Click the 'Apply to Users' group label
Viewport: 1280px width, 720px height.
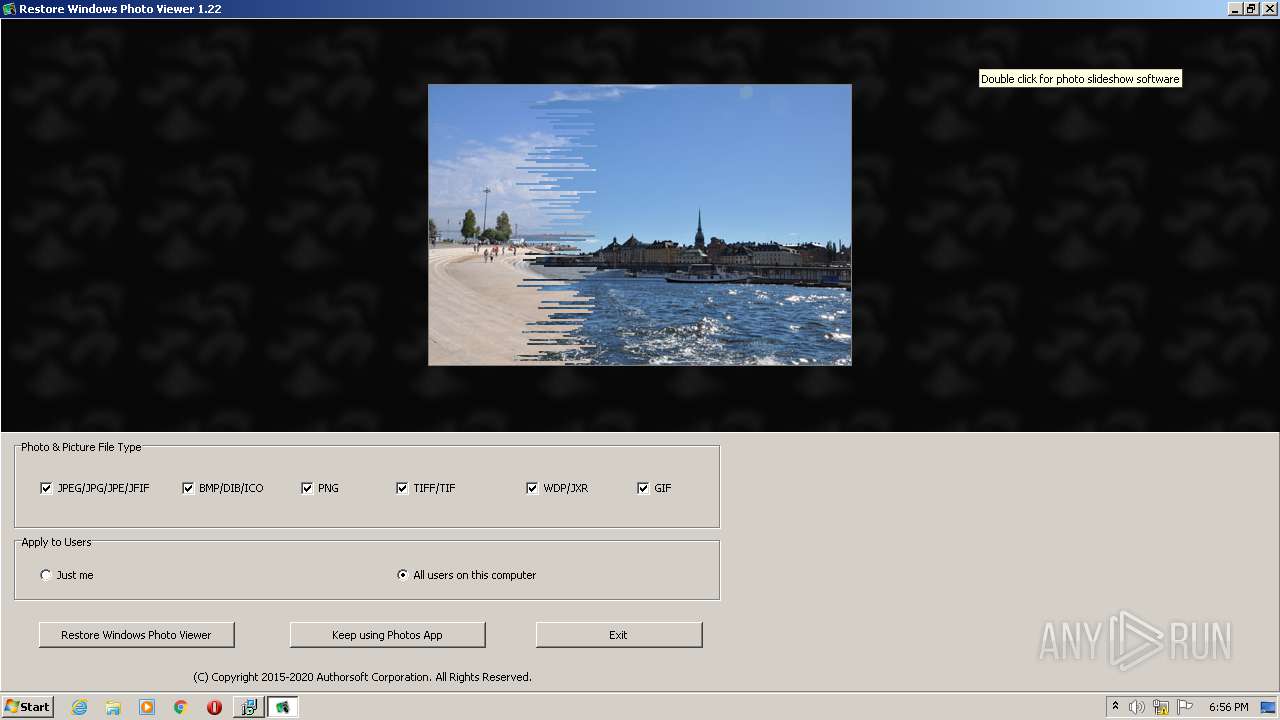[56, 542]
